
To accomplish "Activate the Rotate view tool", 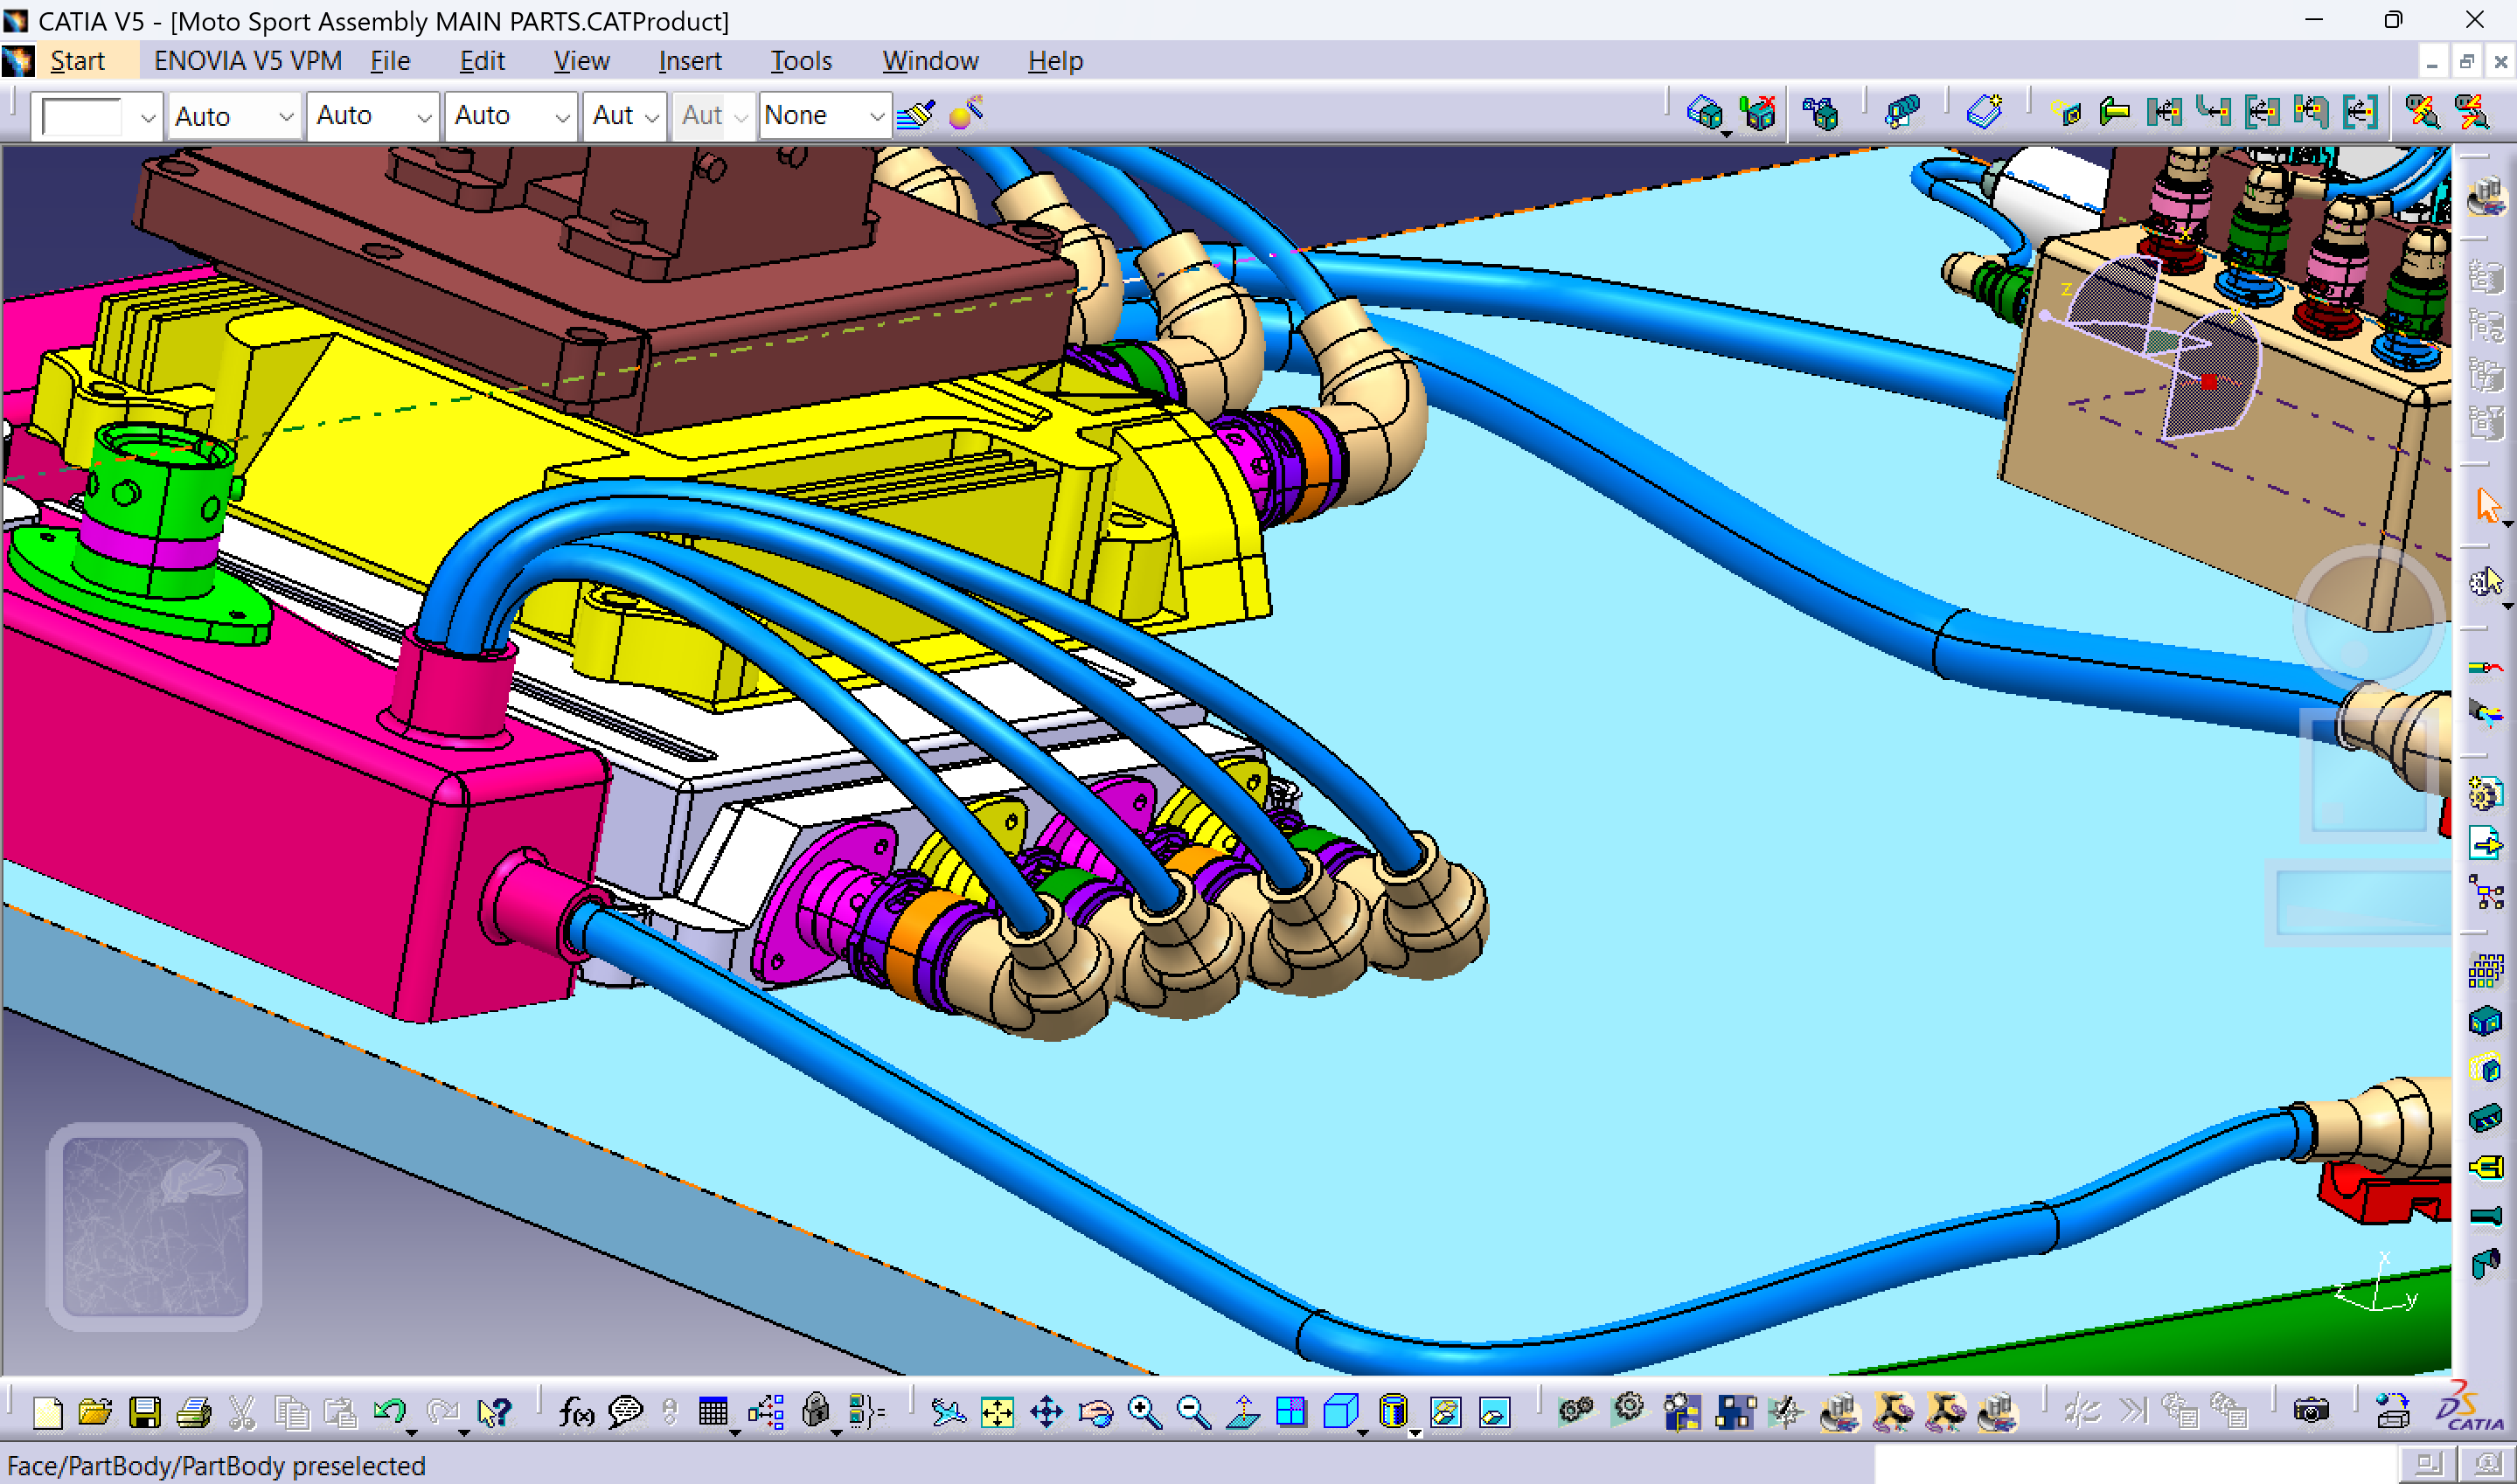I will pyautogui.click(x=1096, y=1413).
